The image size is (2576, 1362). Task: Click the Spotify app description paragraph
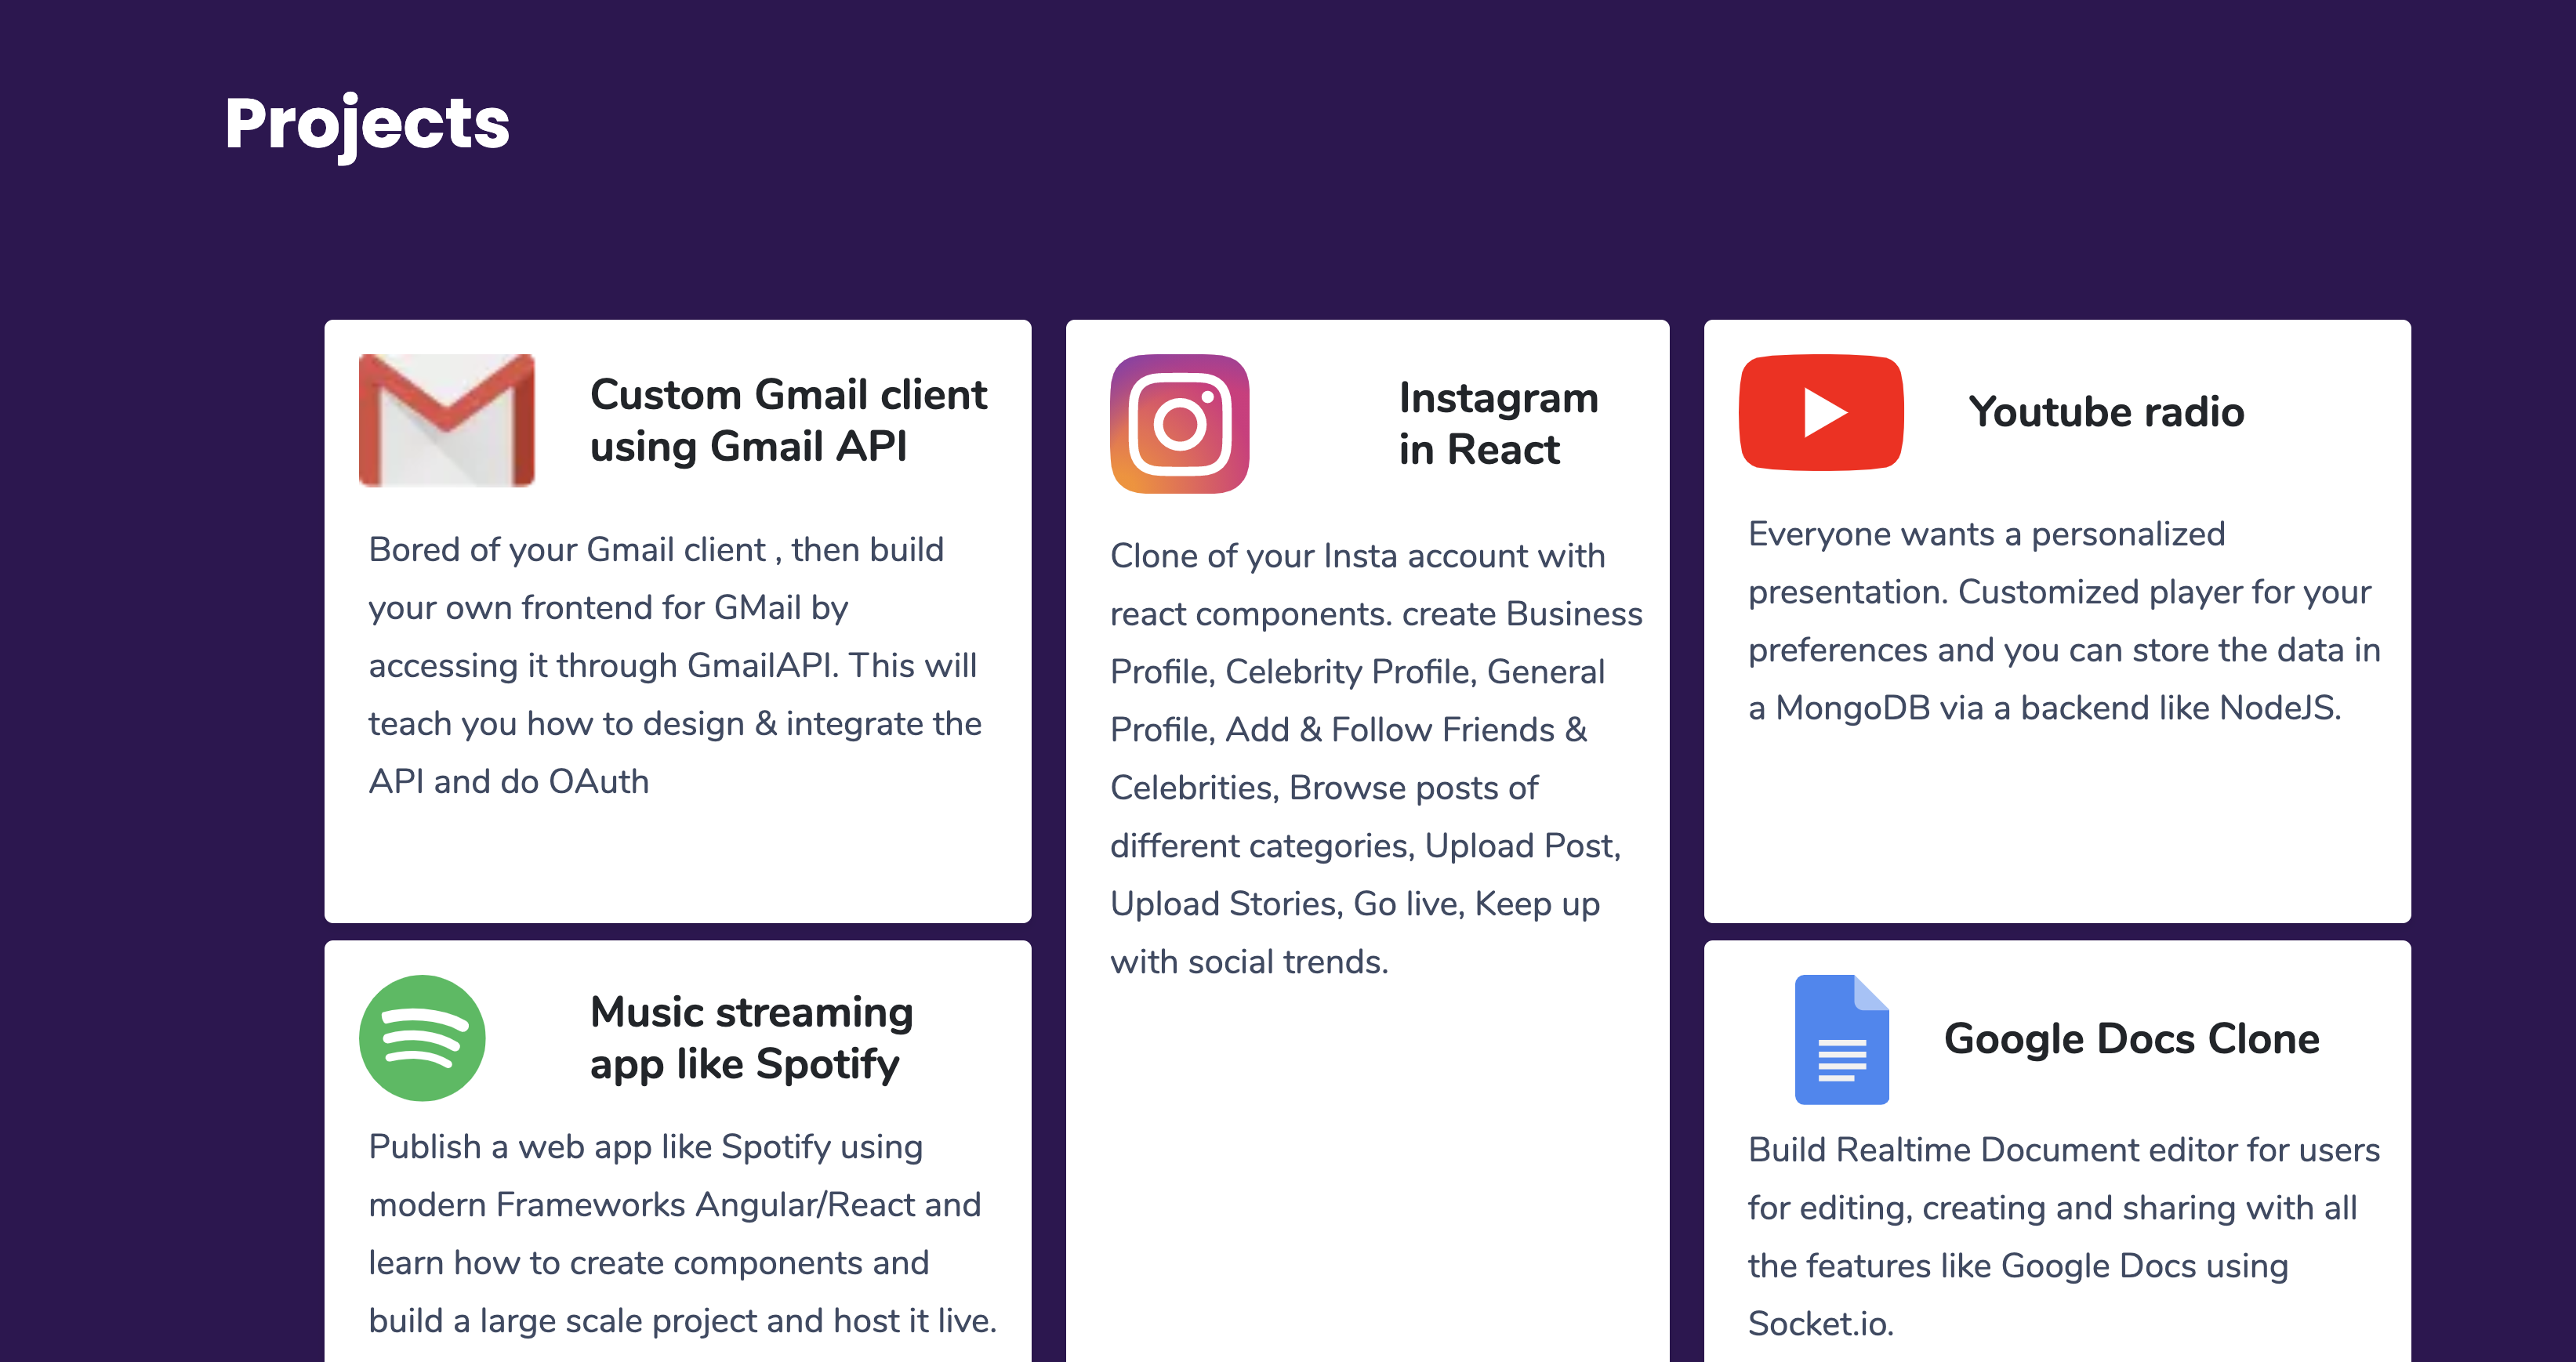click(682, 1233)
